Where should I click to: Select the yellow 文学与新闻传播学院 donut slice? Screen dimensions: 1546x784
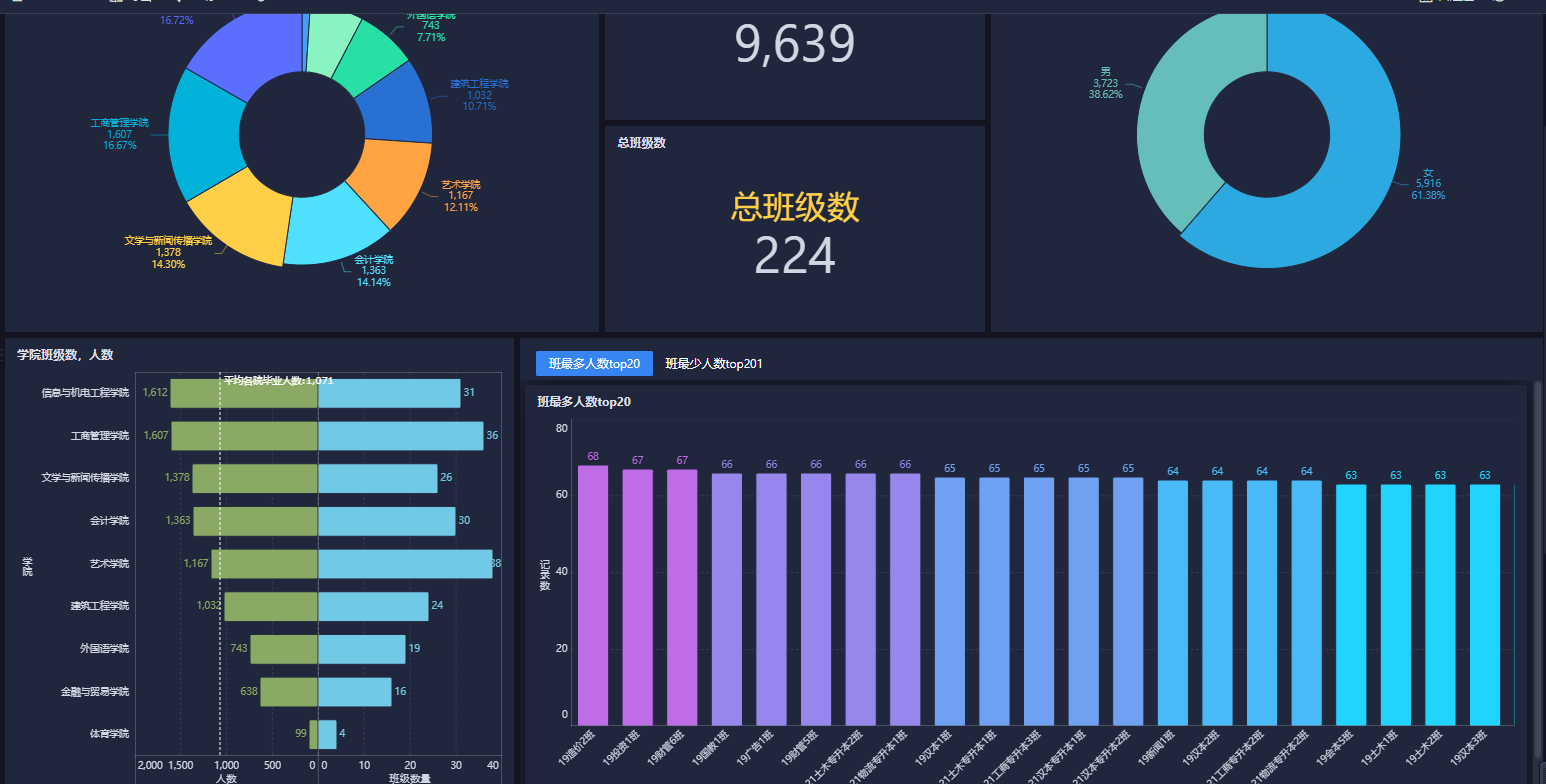(x=240, y=218)
